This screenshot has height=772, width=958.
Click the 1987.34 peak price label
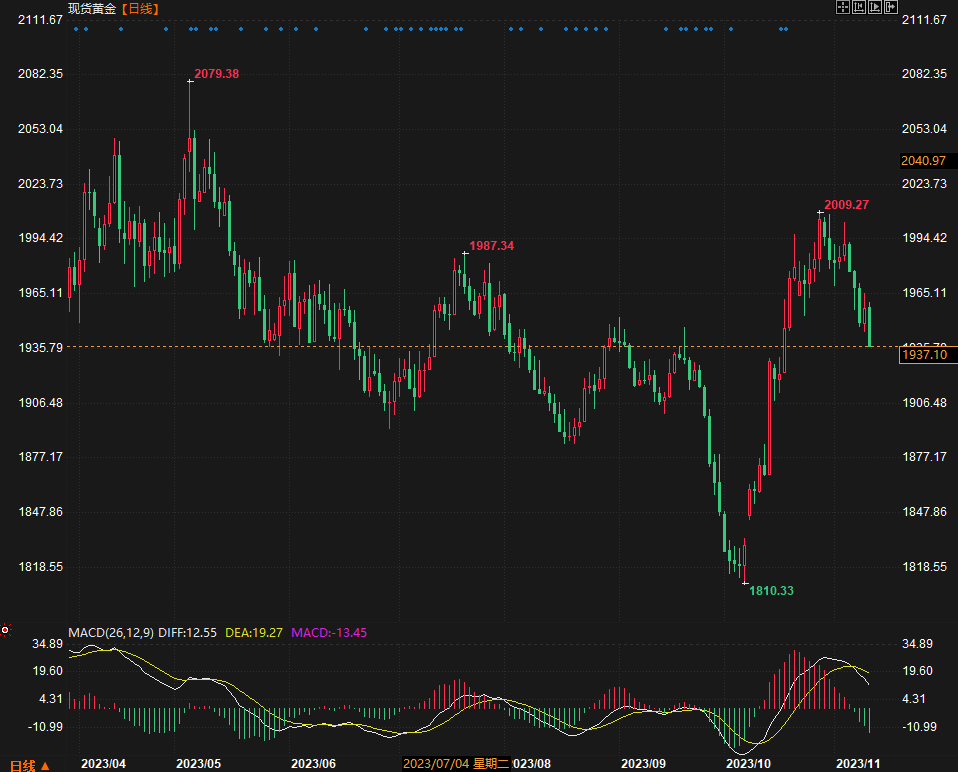click(x=491, y=246)
